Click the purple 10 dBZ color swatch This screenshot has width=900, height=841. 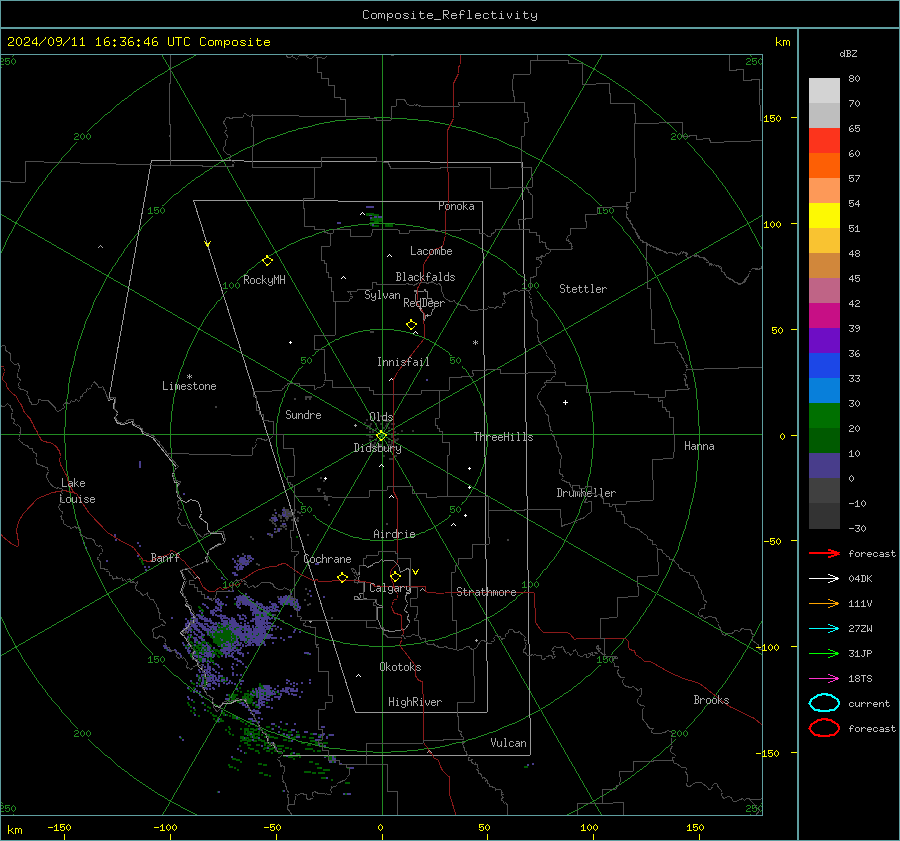pyautogui.click(x=824, y=466)
